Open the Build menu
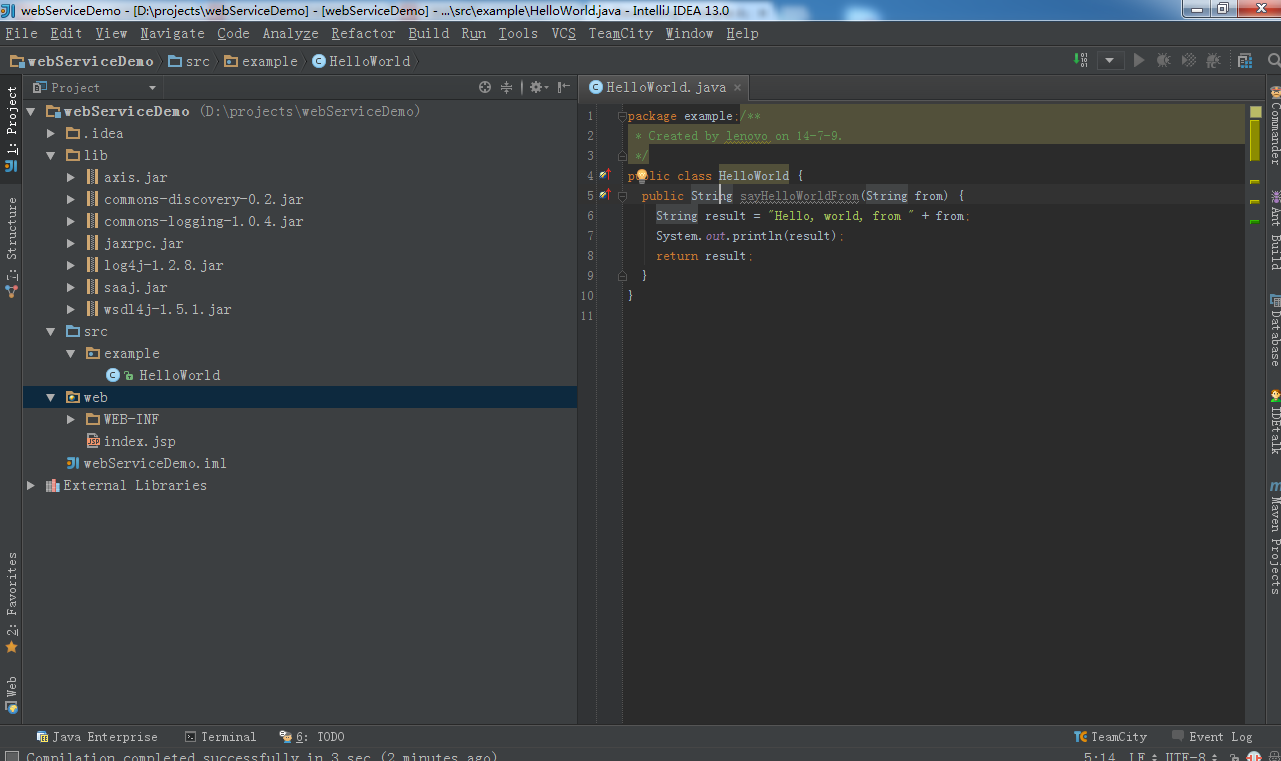Image resolution: width=1281 pixels, height=761 pixels. point(429,33)
